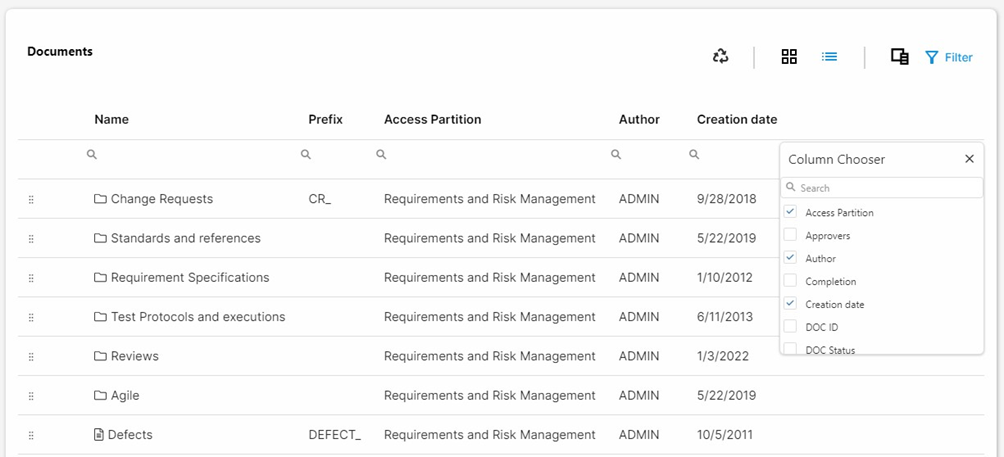Click the Filter button

948,57
